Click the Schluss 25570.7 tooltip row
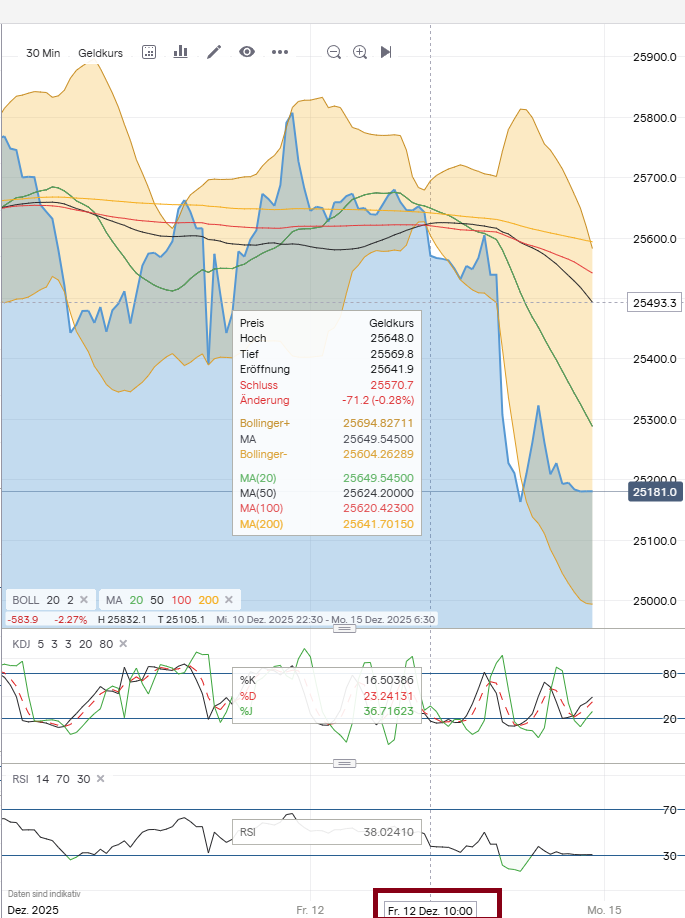Screen dimensions: 685x918 pyautogui.click(x=327, y=385)
